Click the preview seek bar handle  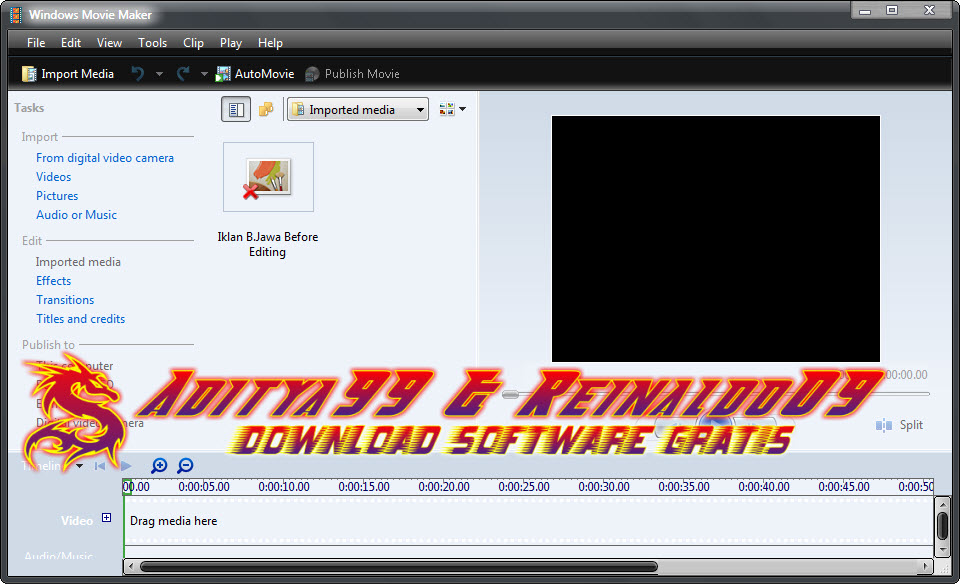510,394
